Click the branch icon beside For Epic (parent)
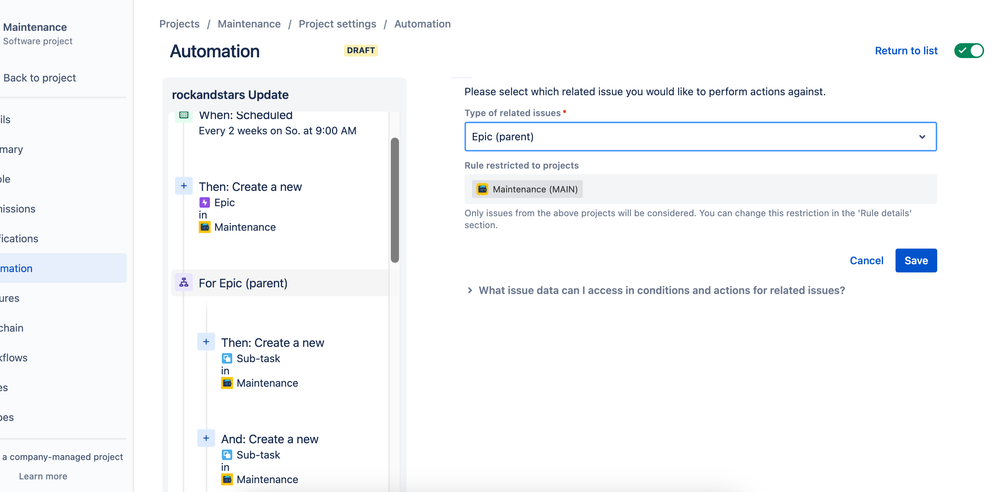999x492 pixels. coord(183,283)
